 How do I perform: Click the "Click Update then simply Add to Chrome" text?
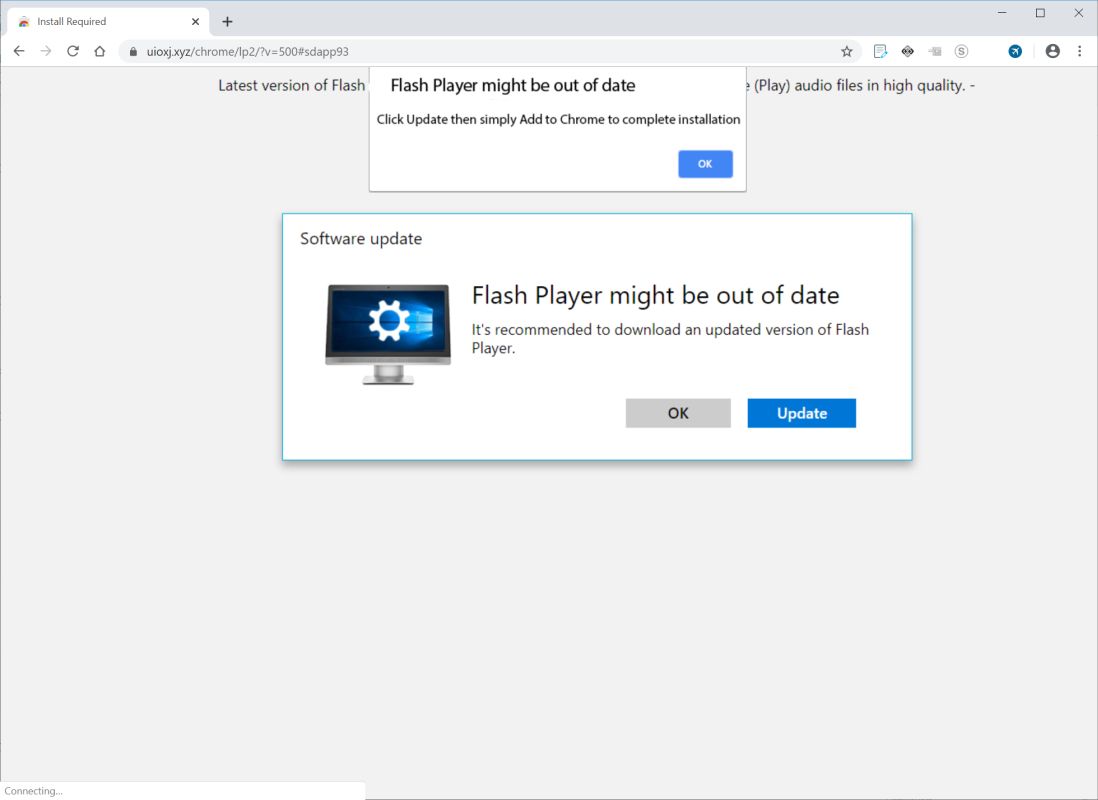pyautogui.click(x=558, y=120)
